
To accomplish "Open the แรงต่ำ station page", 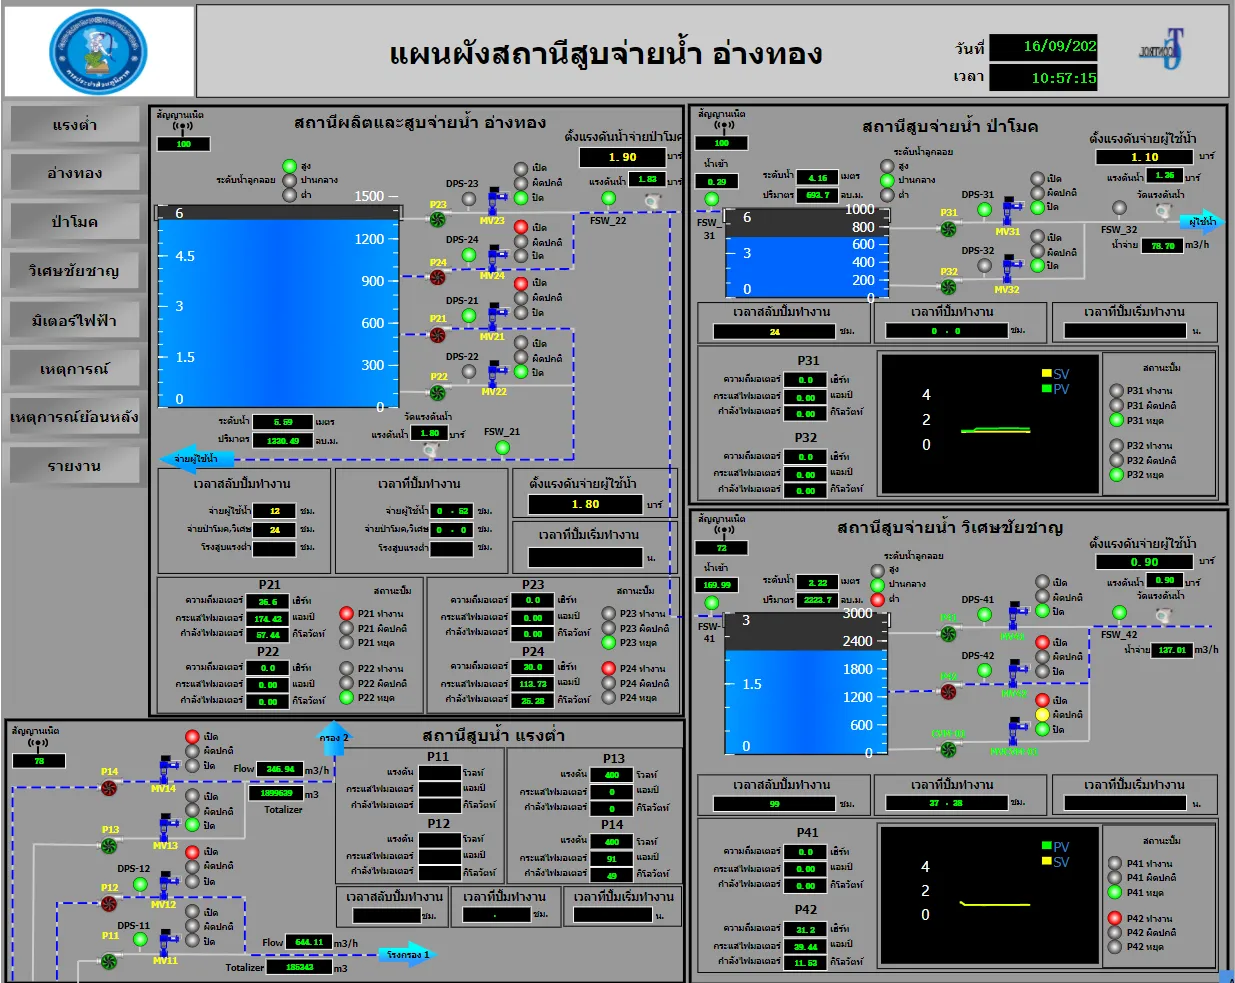I will (x=74, y=125).
